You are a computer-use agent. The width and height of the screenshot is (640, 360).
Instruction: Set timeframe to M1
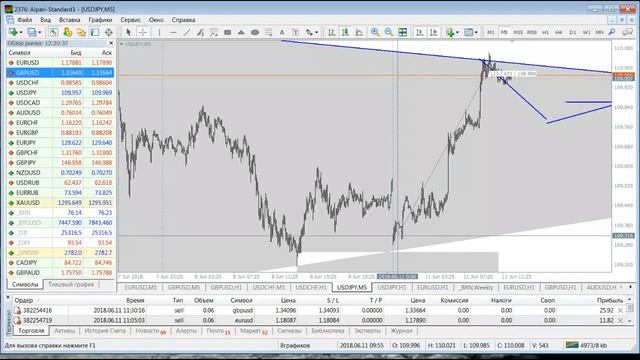coord(491,32)
